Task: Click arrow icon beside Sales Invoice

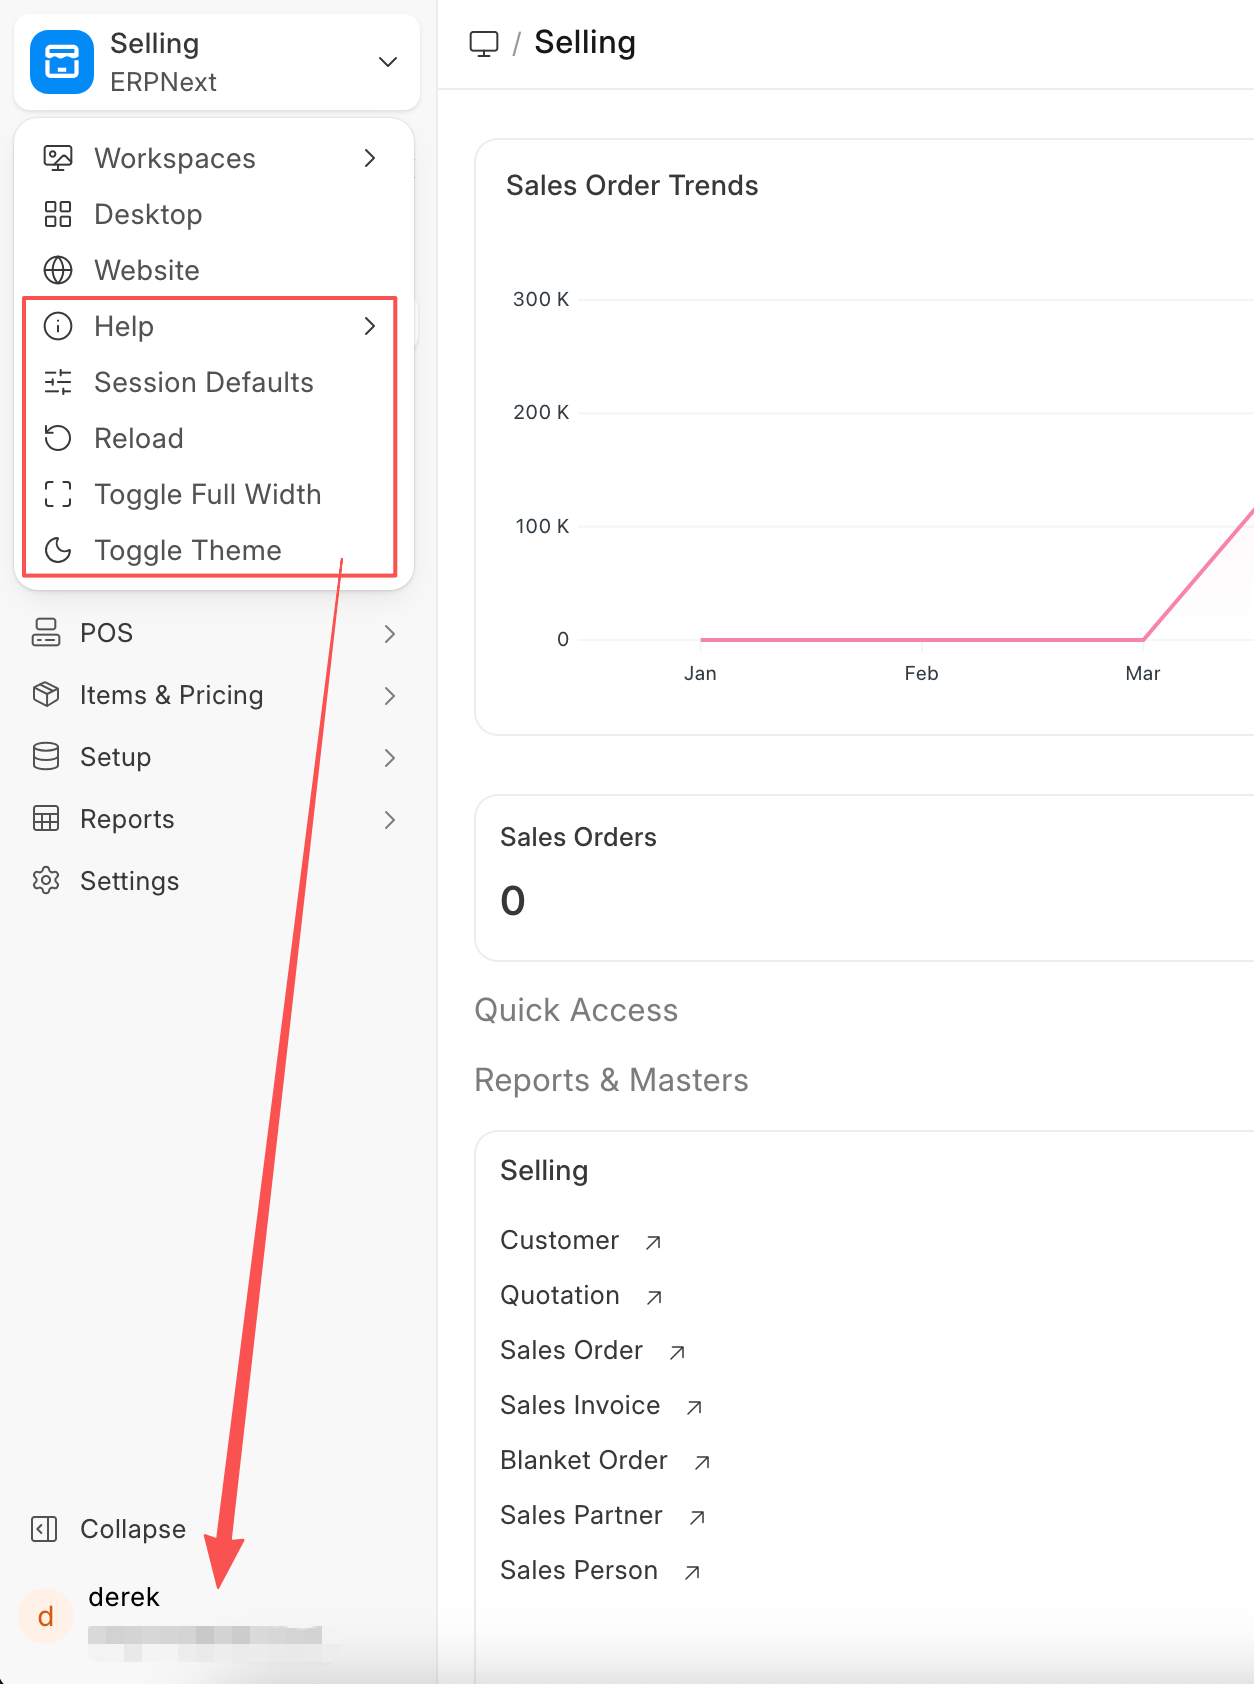Action: [x=694, y=1407]
